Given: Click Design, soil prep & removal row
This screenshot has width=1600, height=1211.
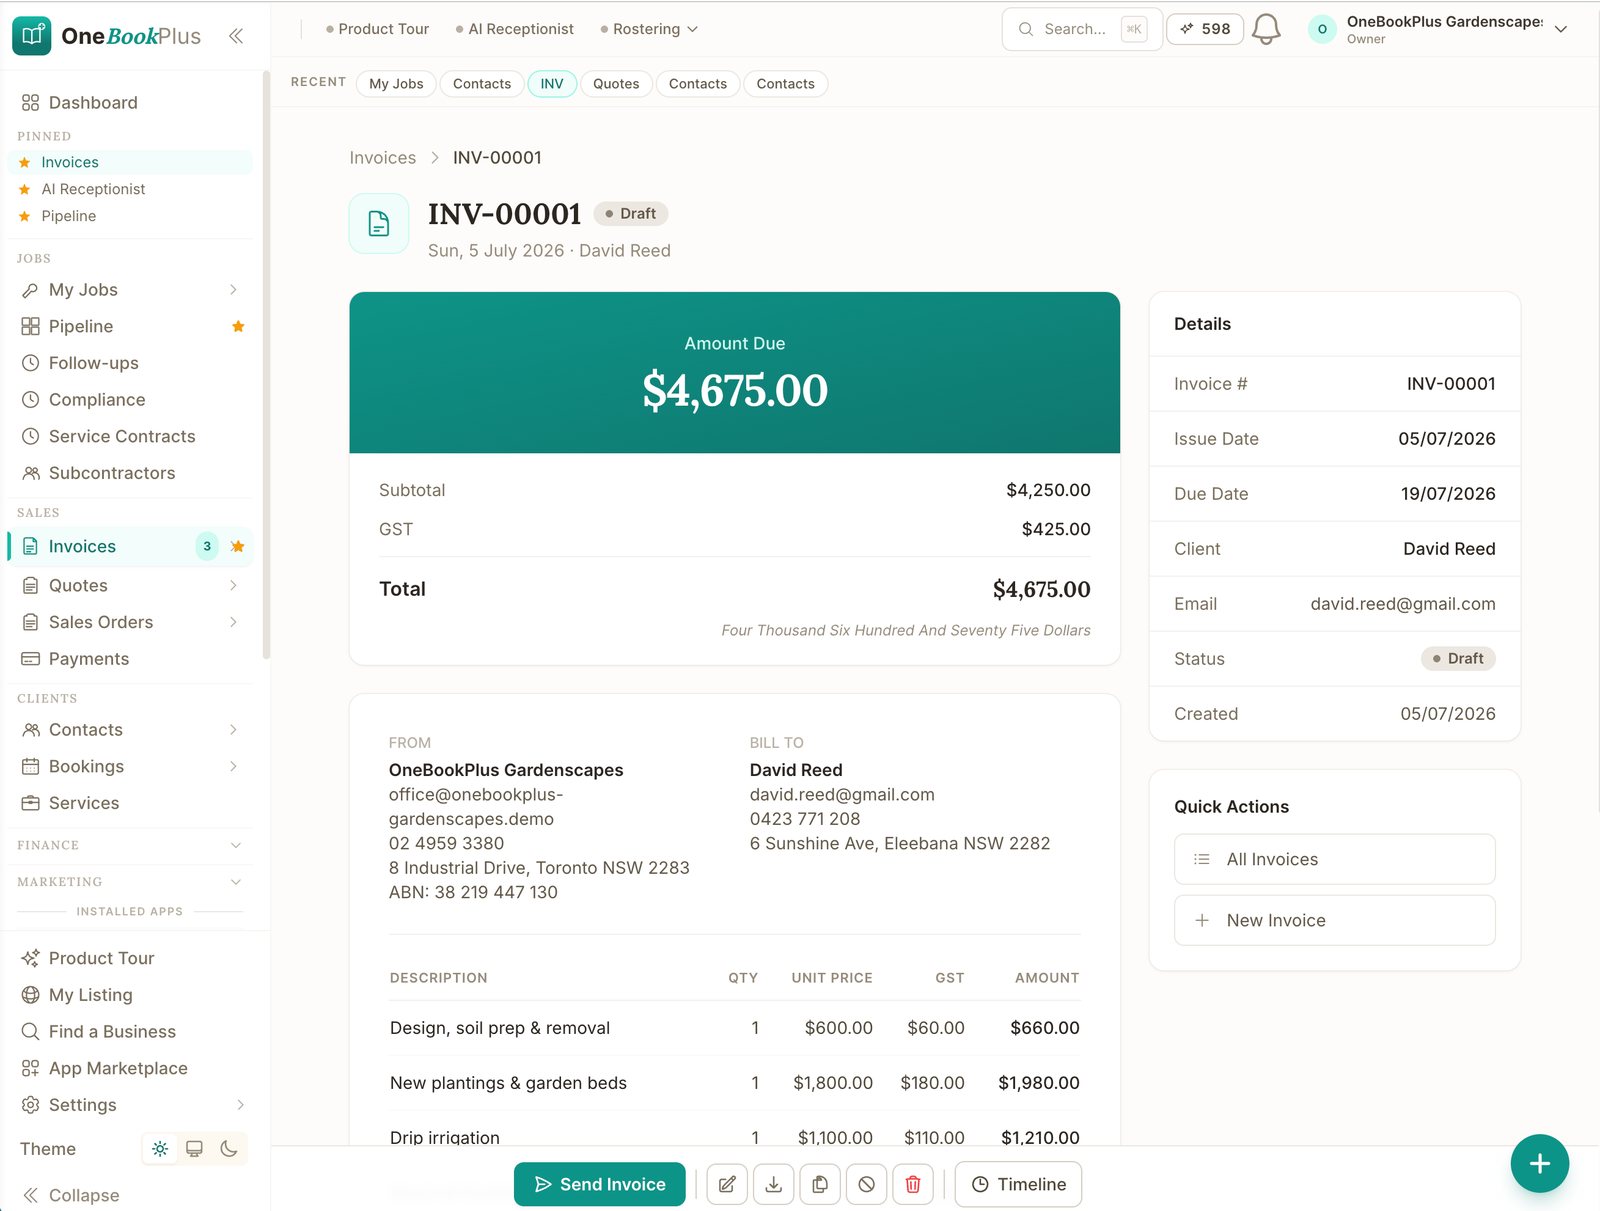Looking at the screenshot, I should point(735,1028).
